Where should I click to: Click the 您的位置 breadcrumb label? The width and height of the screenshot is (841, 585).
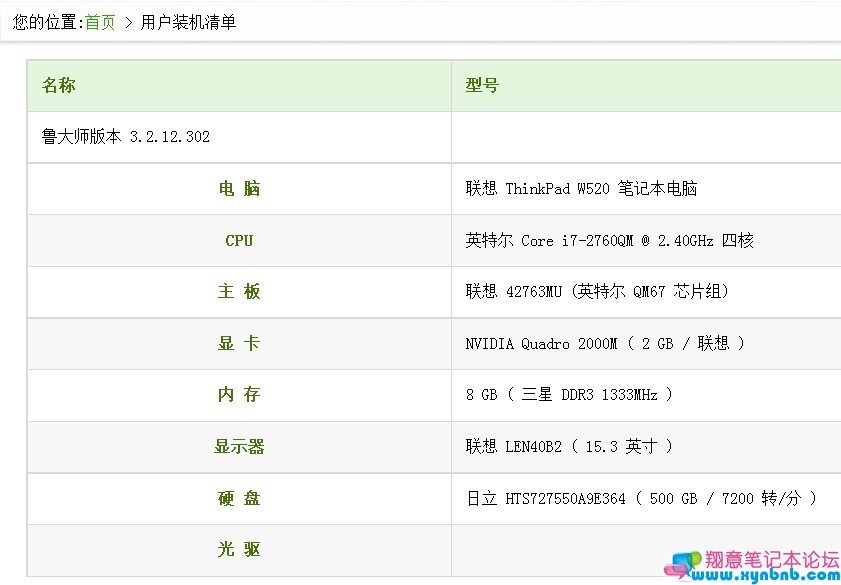[45, 23]
